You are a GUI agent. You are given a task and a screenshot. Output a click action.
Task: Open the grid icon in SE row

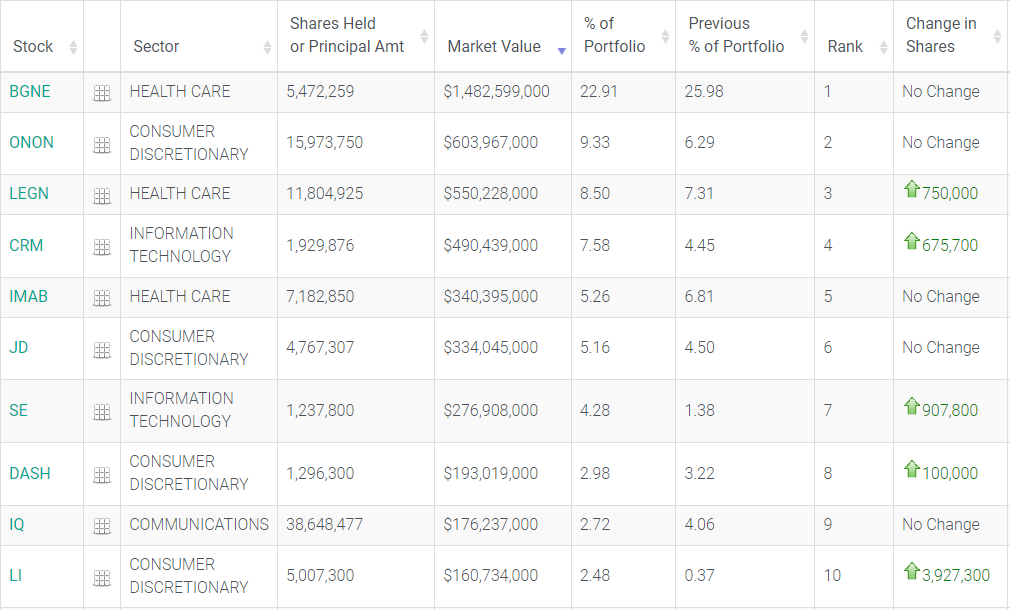point(102,412)
